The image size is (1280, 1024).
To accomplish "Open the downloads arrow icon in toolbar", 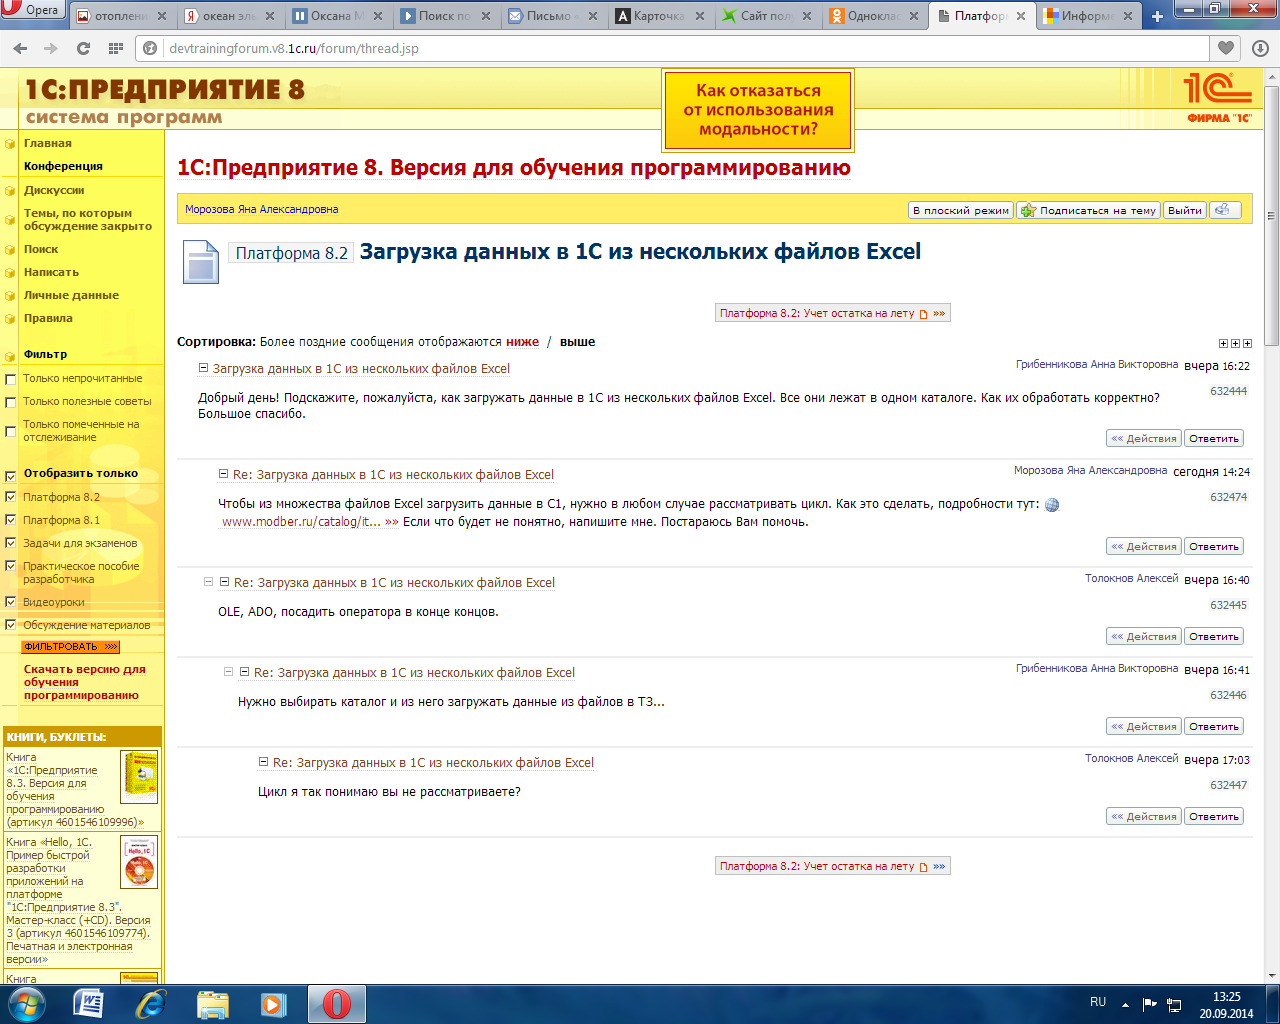I will tap(1260, 48).
